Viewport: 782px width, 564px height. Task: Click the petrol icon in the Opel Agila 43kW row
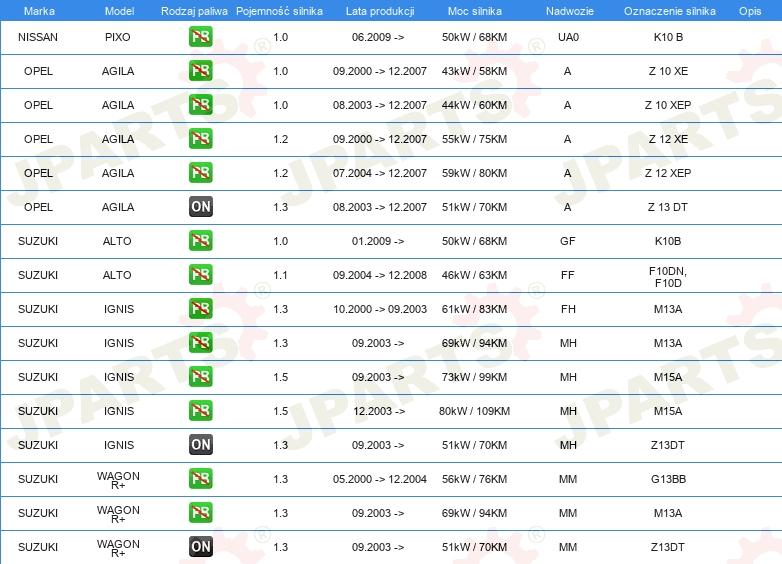[x=200, y=71]
